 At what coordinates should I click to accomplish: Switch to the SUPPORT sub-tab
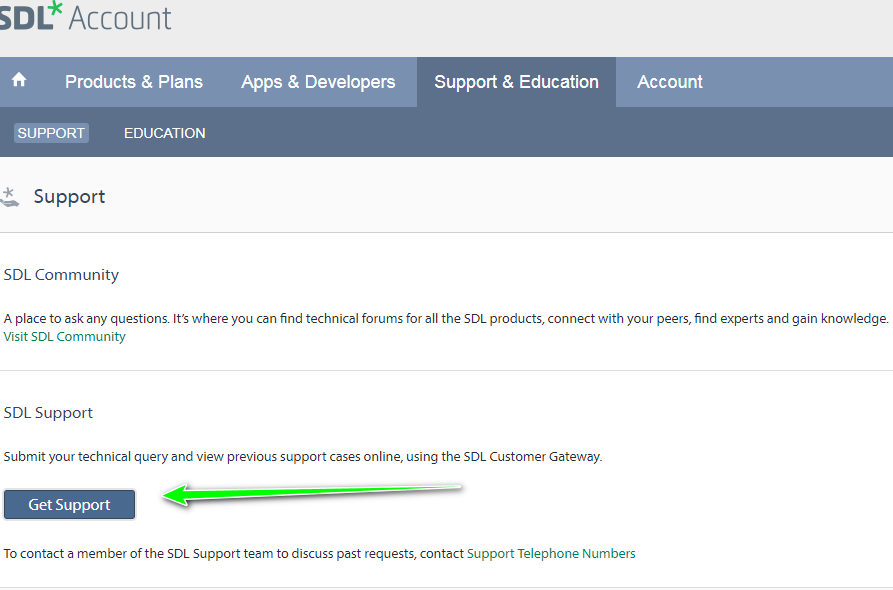coord(51,133)
